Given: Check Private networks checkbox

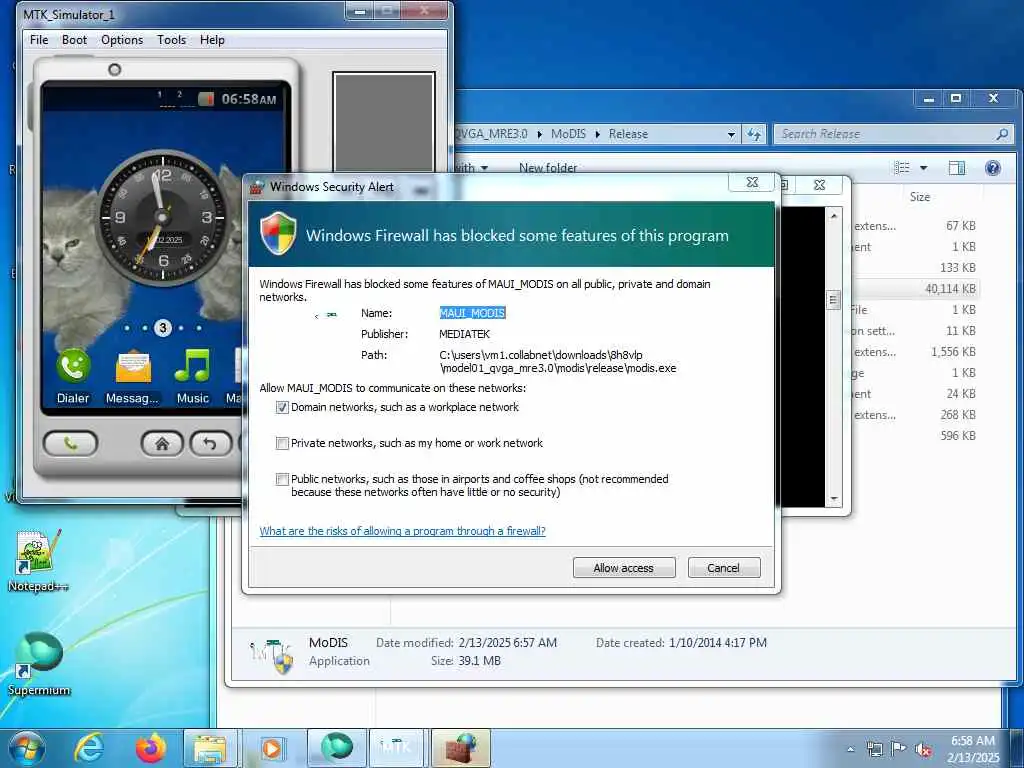Looking at the screenshot, I should coord(282,443).
